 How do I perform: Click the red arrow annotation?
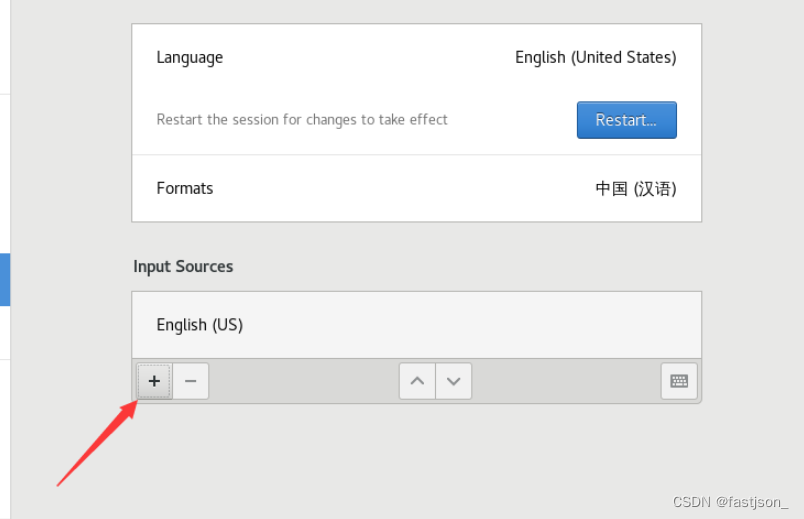(95, 445)
